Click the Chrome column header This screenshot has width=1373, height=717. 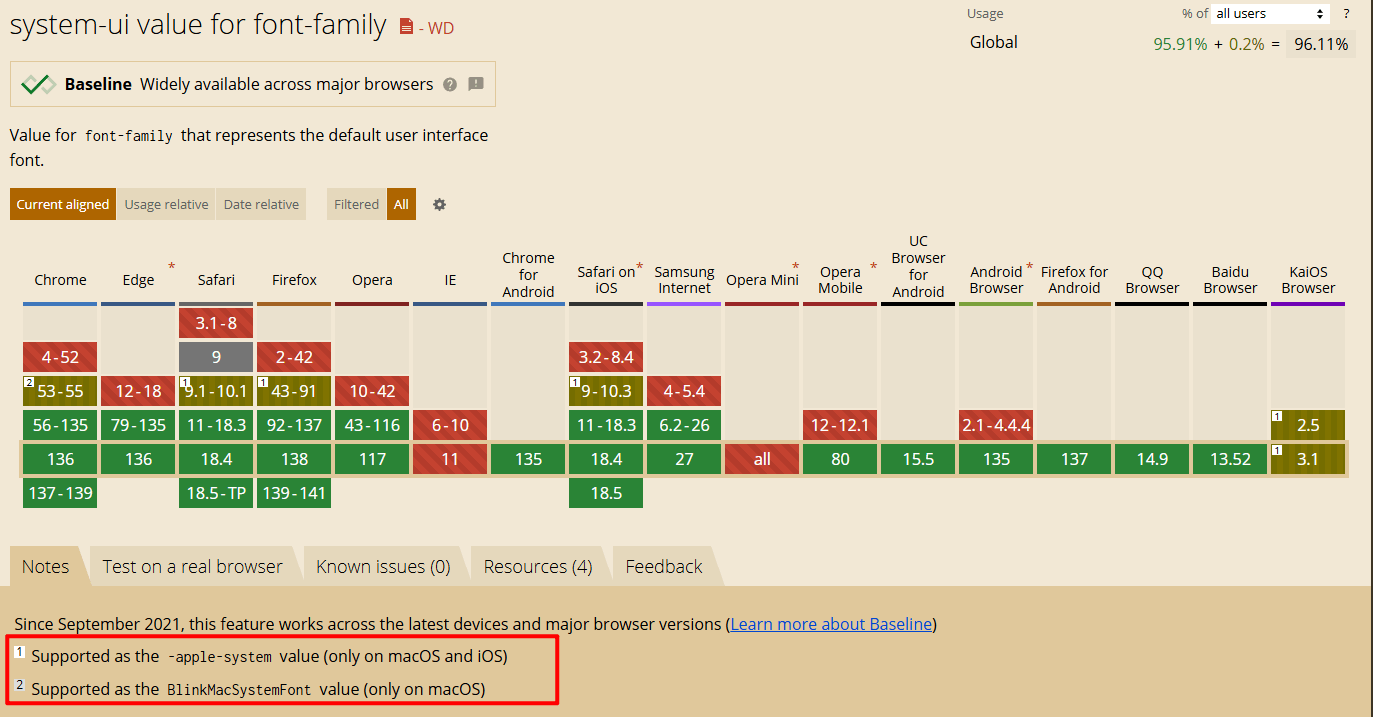pyautogui.click(x=60, y=280)
